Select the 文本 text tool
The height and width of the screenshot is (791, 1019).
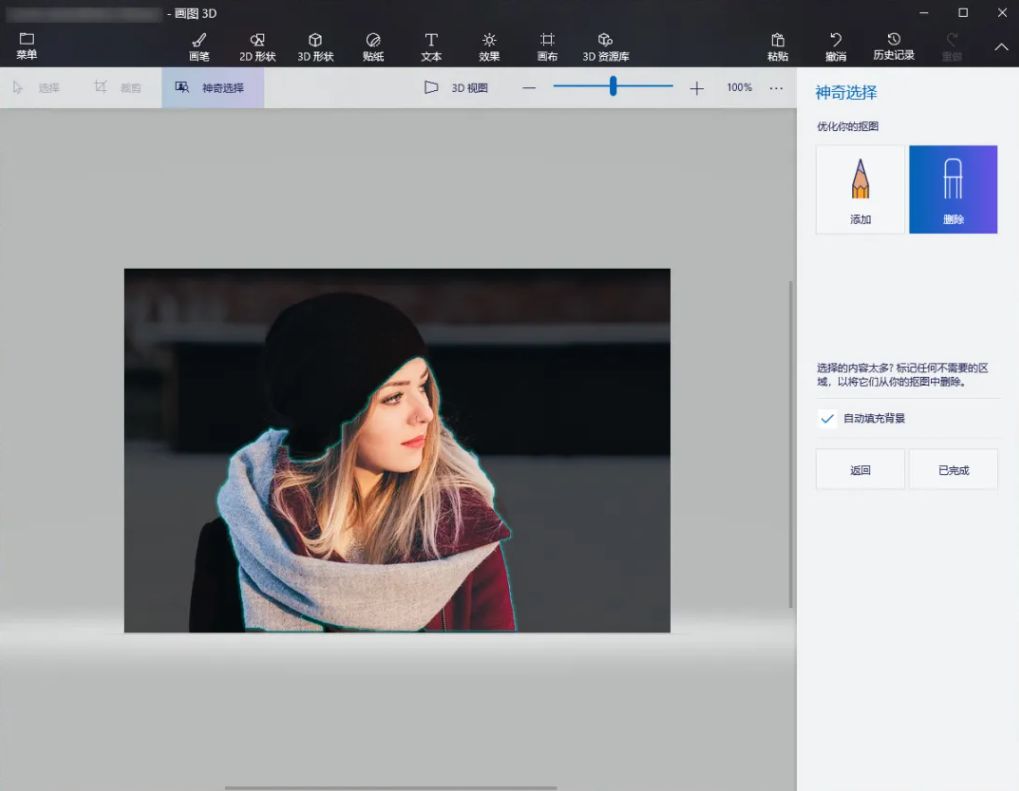coord(431,47)
